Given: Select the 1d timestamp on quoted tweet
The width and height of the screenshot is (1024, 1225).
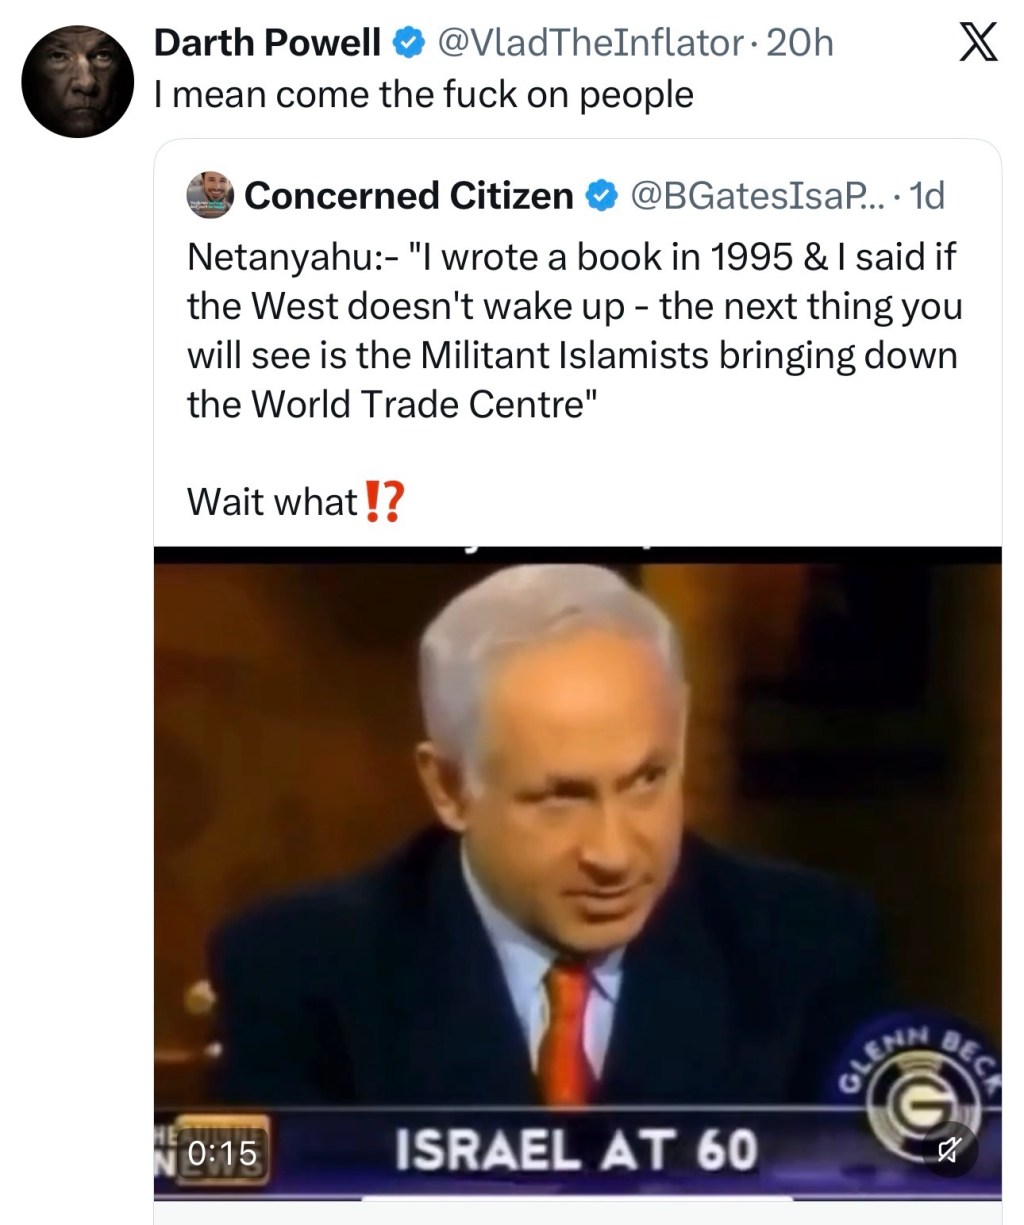Looking at the screenshot, I should point(925,196).
